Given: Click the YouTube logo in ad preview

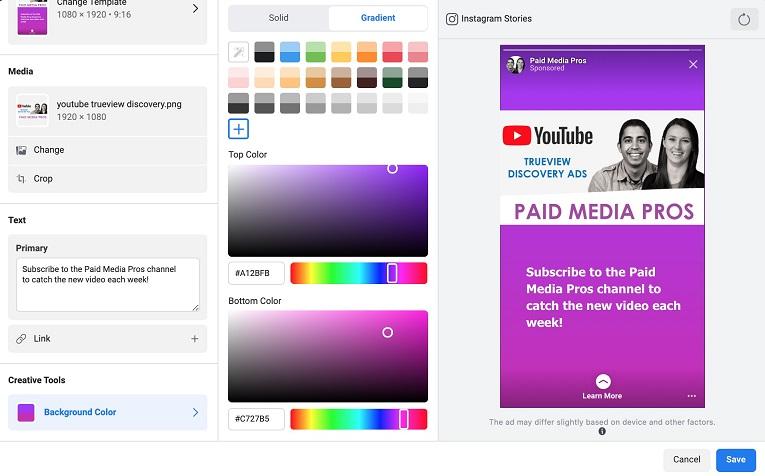Looking at the screenshot, I should pyautogui.click(x=548, y=136).
